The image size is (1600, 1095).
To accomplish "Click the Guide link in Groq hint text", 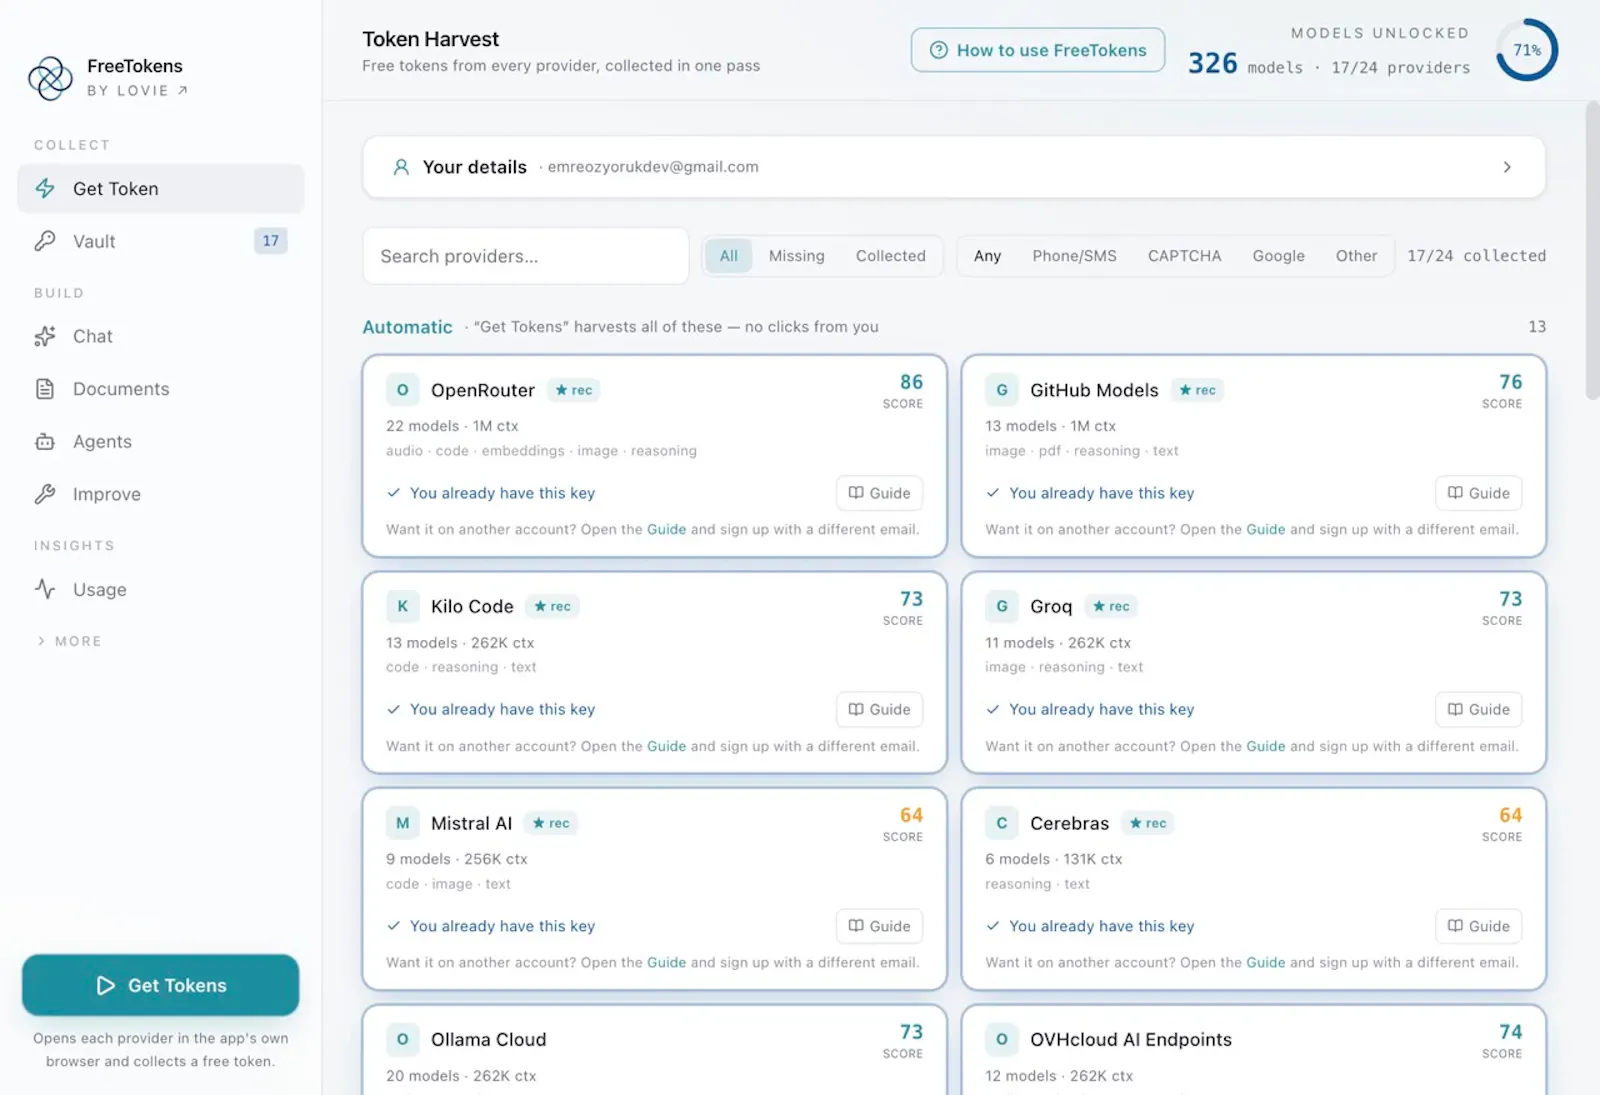I will tap(1266, 746).
